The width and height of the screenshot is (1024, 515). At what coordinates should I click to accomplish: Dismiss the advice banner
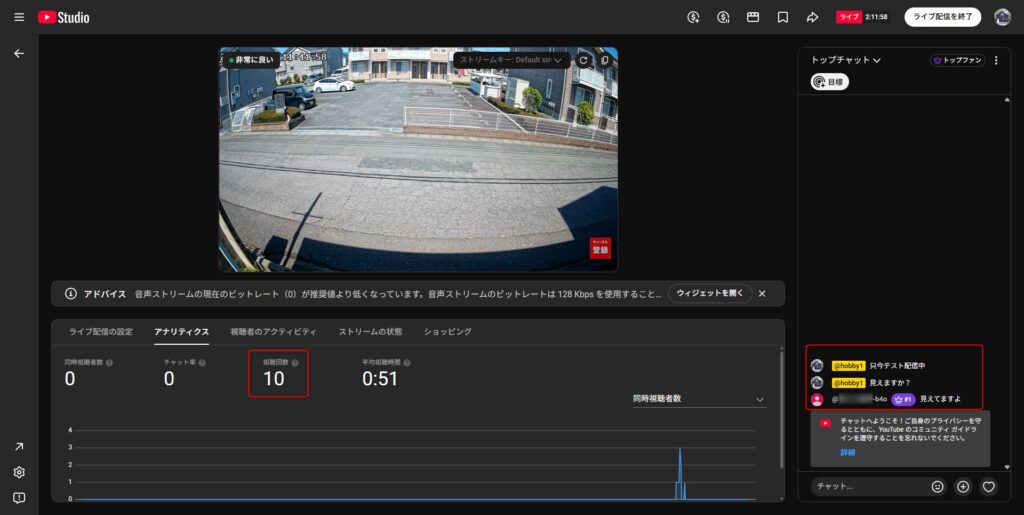pyautogui.click(x=761, y=294)
